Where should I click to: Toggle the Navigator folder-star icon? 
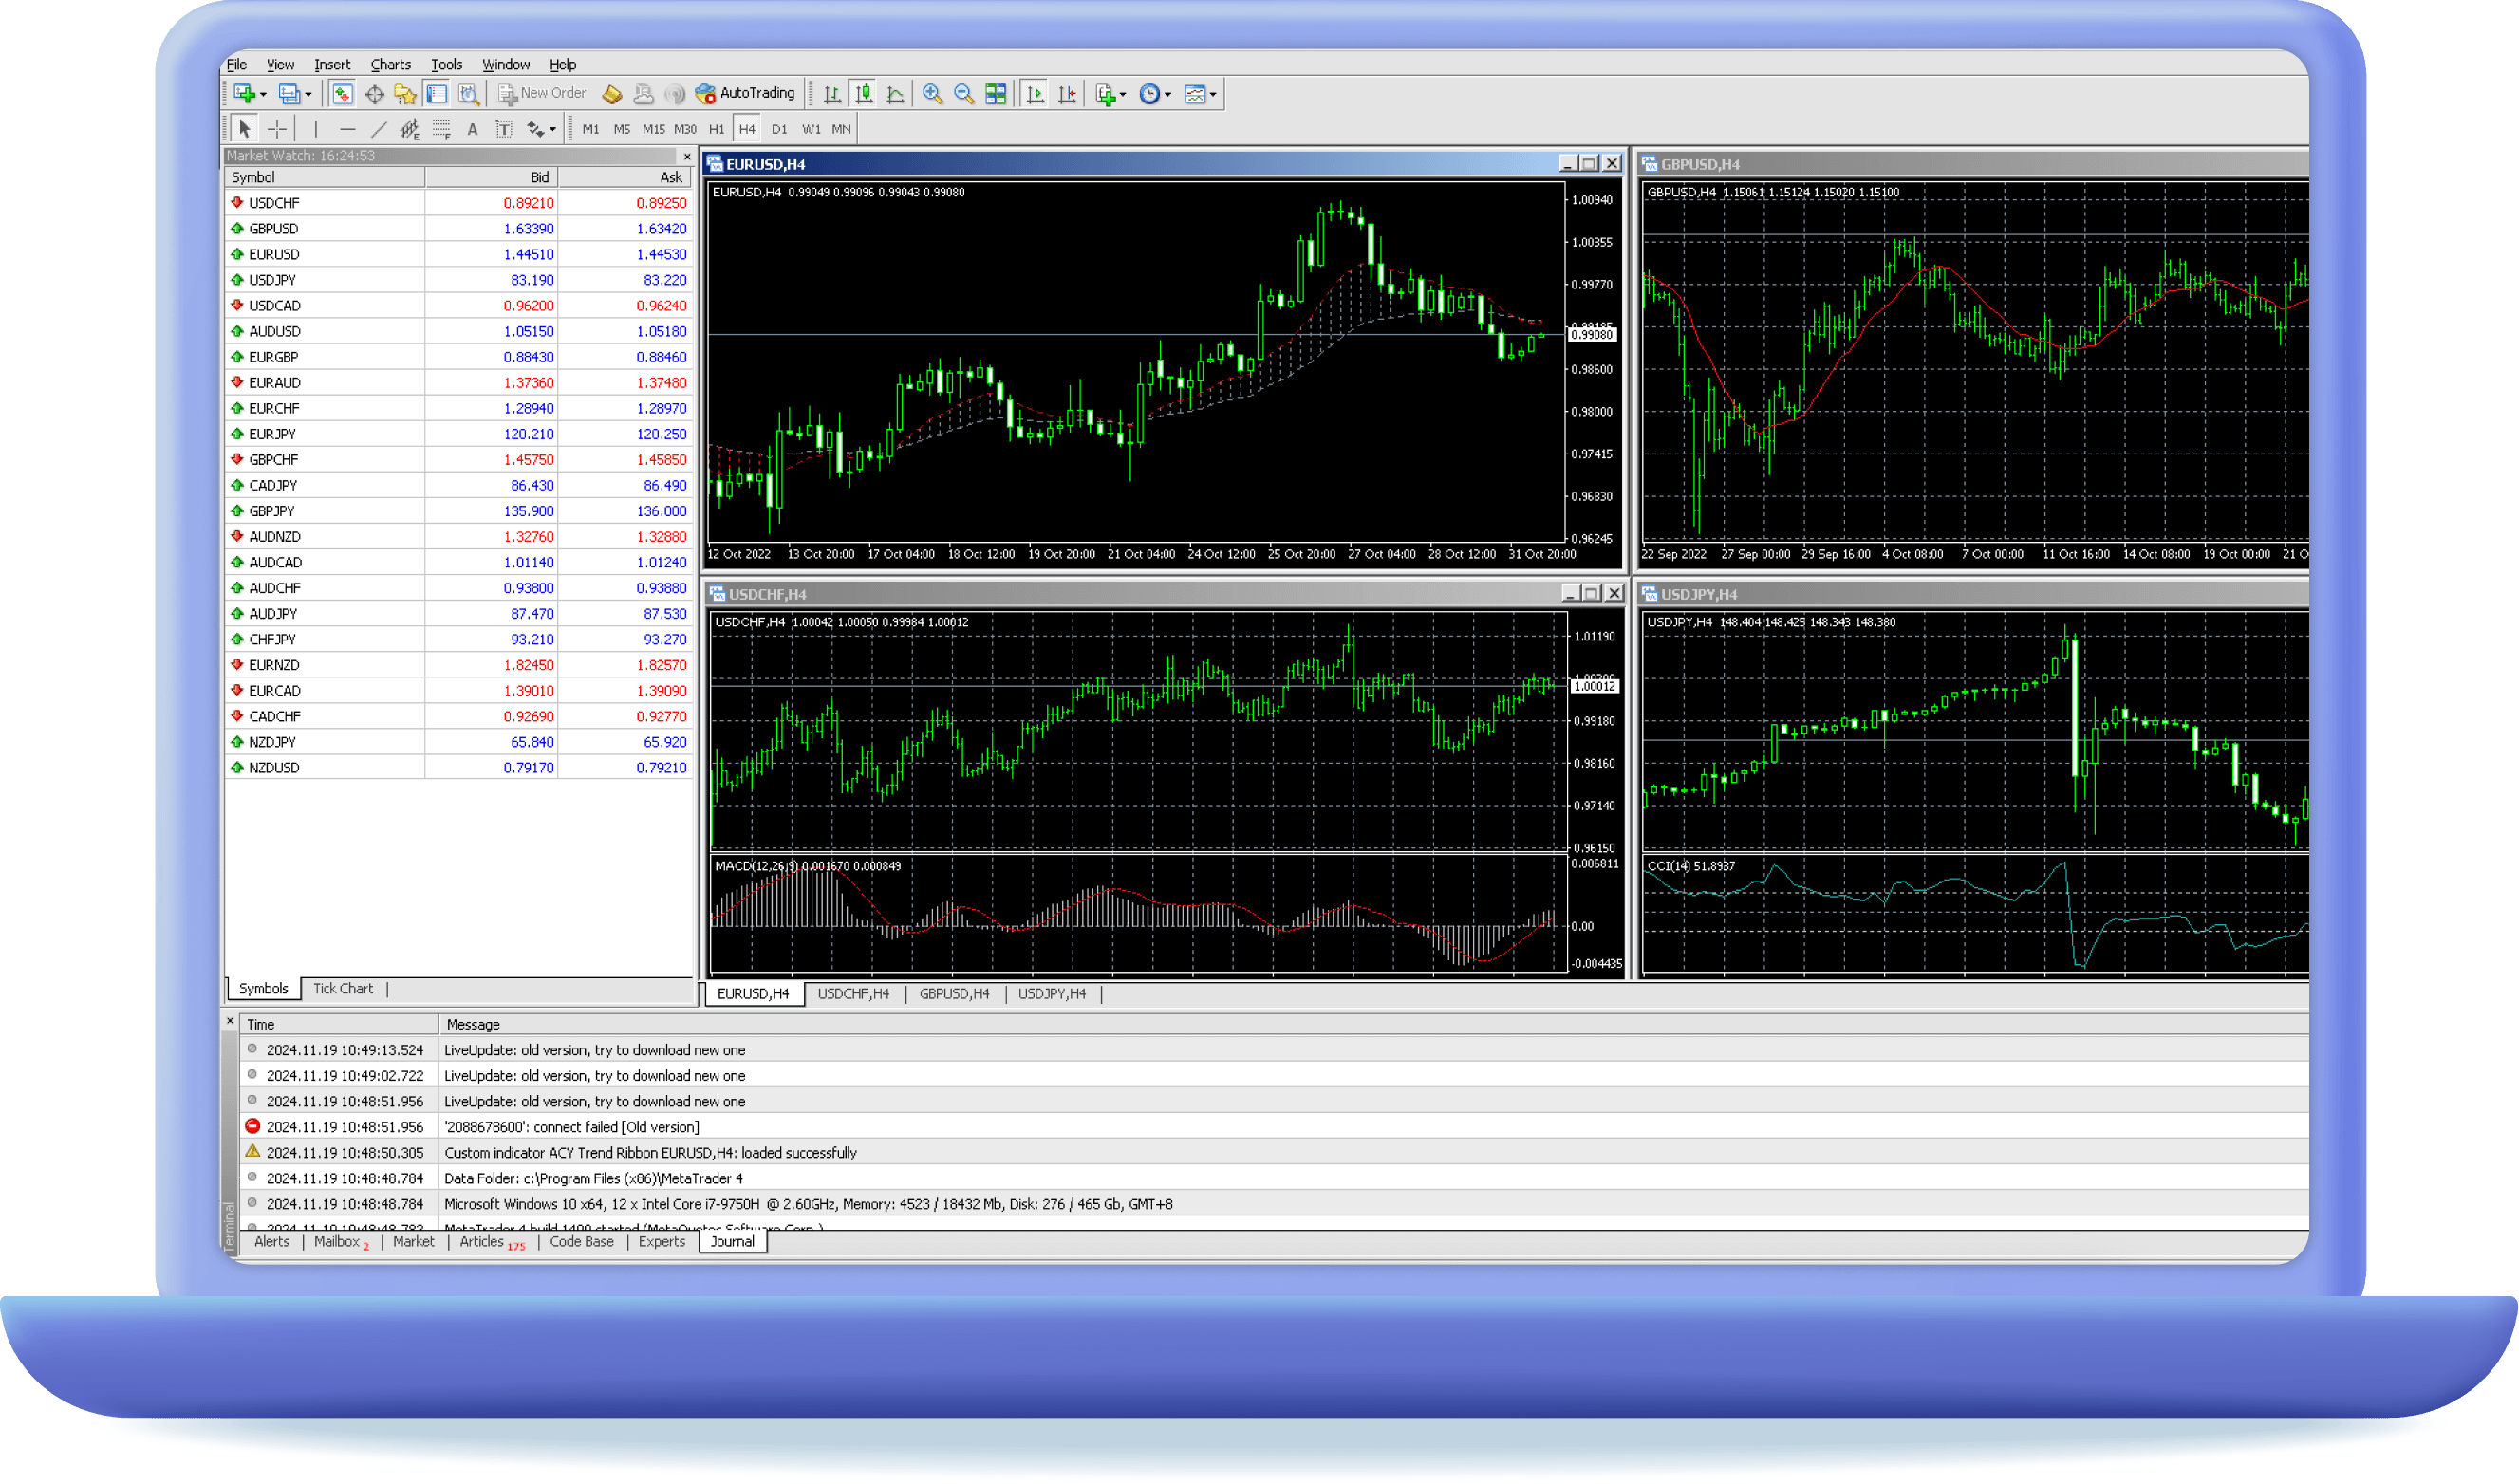[x=405, y=94]
